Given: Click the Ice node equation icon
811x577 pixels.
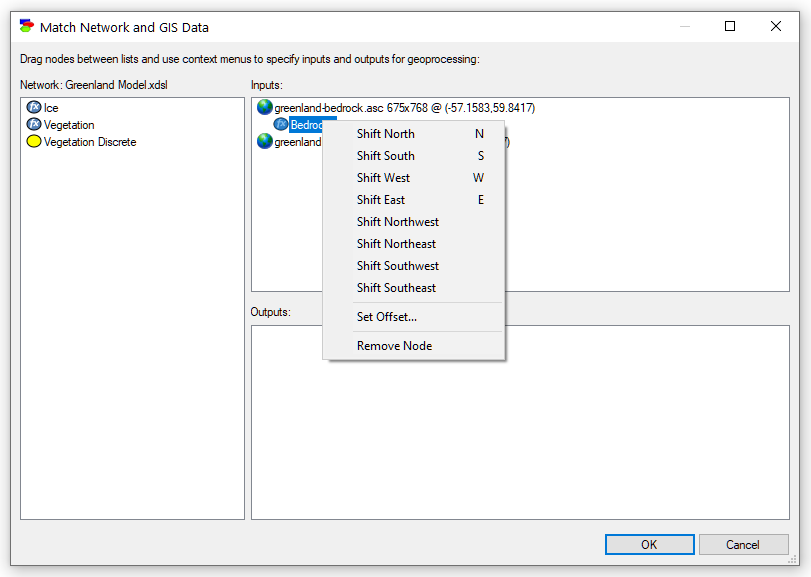Looking at the screenshot, I should [x=34, y=108].
